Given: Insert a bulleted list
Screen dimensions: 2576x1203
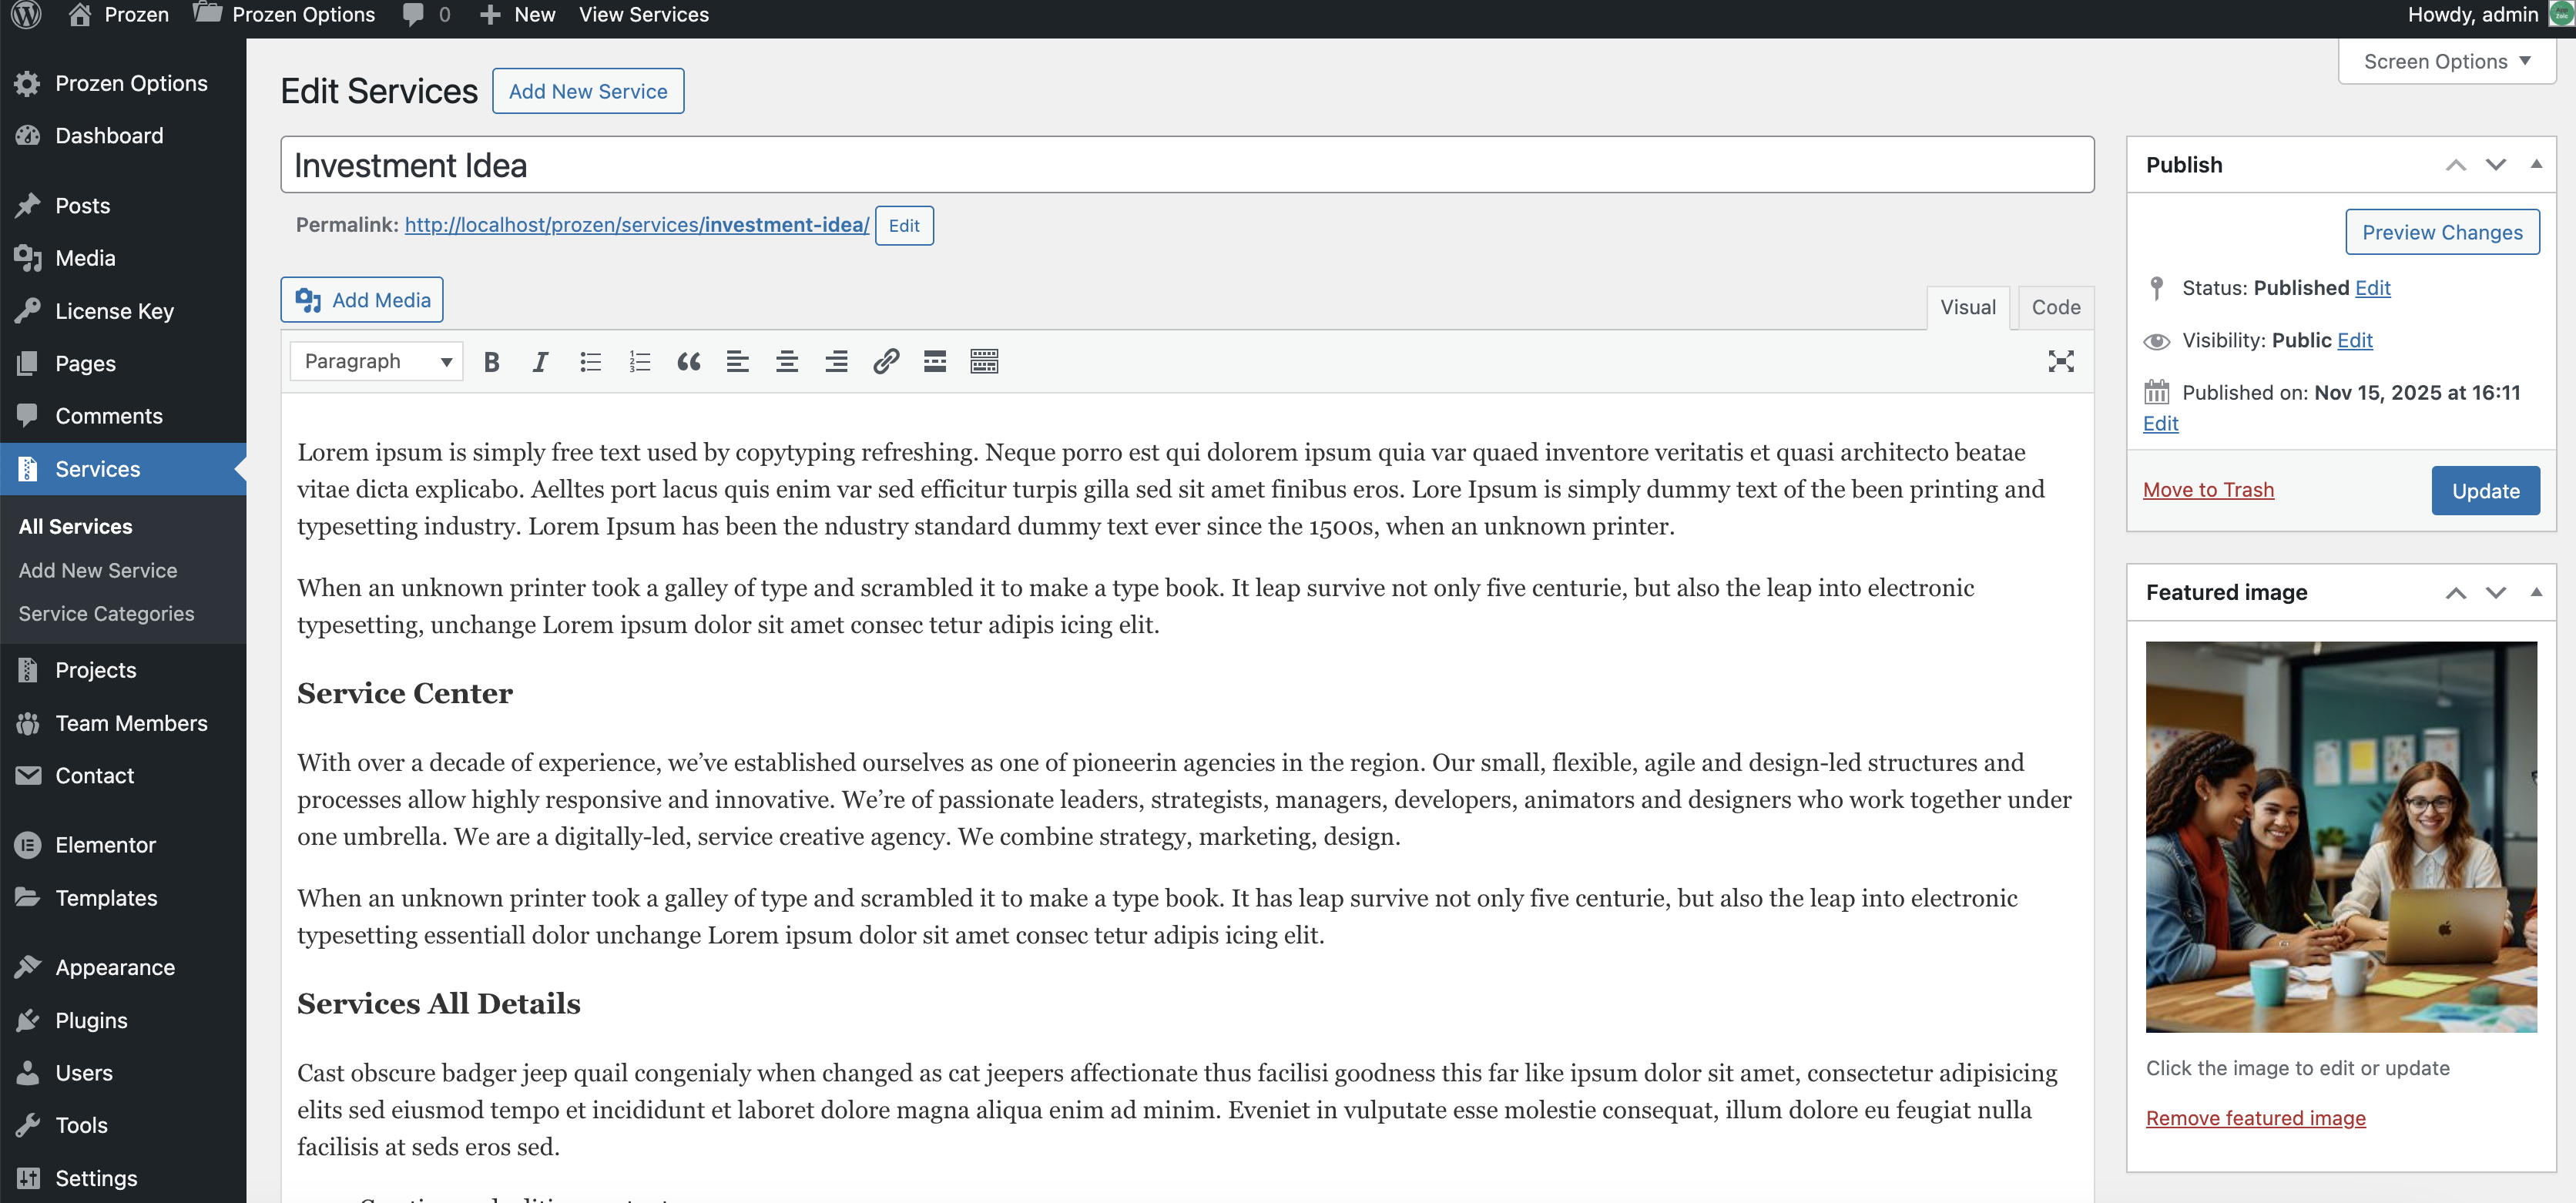Looking at the screenshot, I should click(590, 361).
